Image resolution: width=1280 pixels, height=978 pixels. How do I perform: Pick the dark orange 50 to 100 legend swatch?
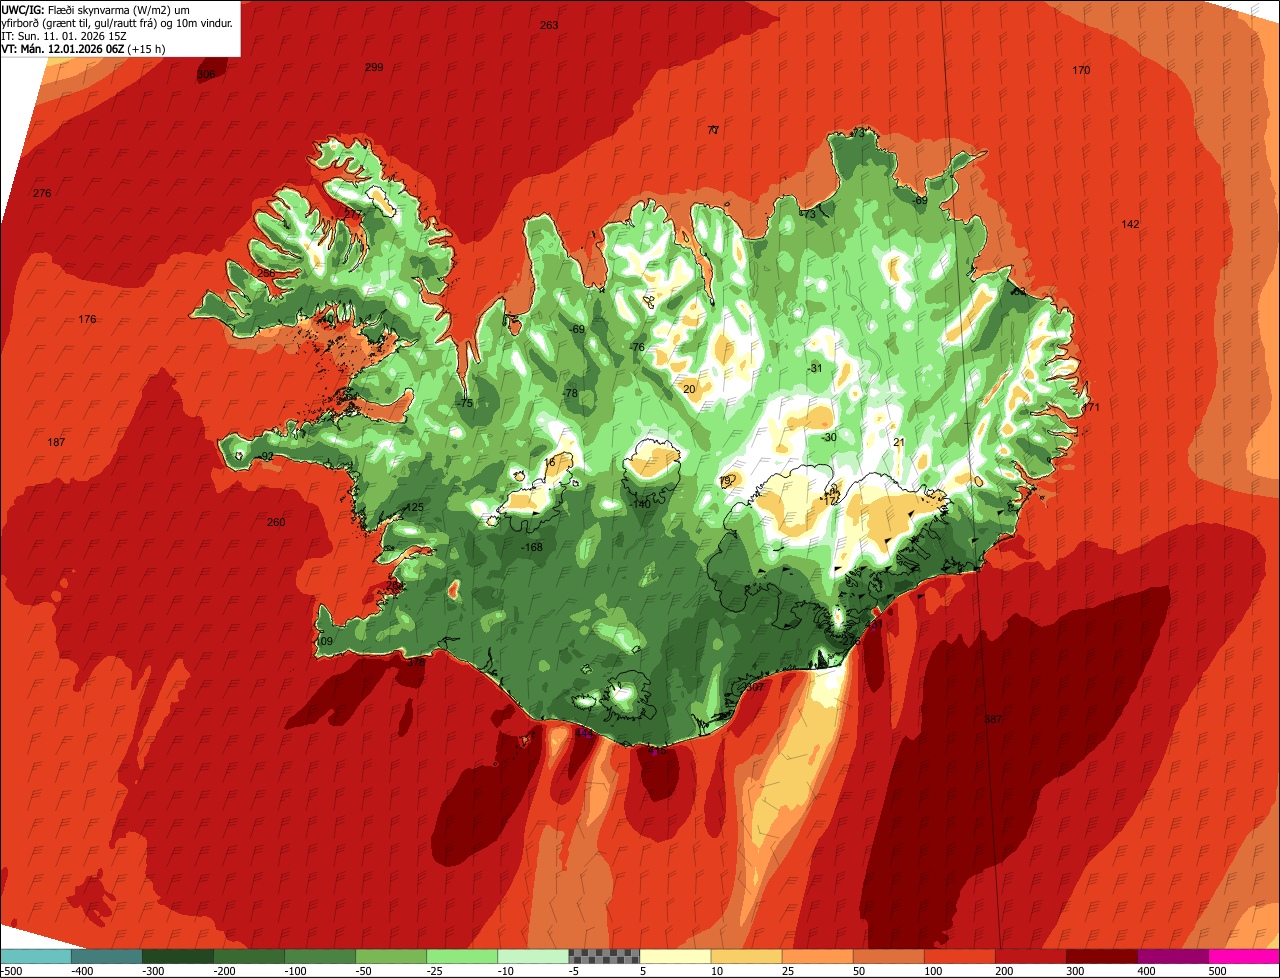pos(888,956)
